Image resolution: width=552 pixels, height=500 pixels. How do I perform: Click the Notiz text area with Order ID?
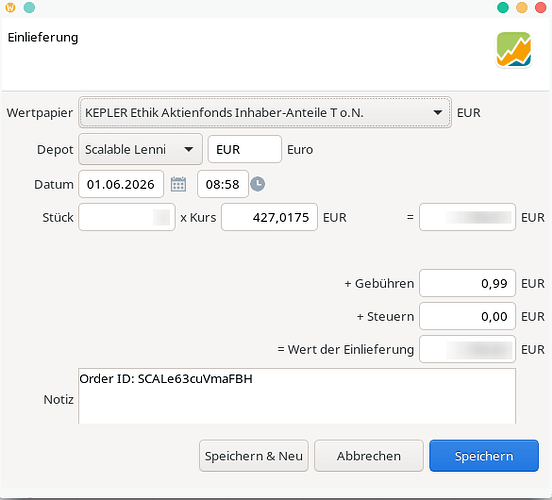click(x=297, y=396)
